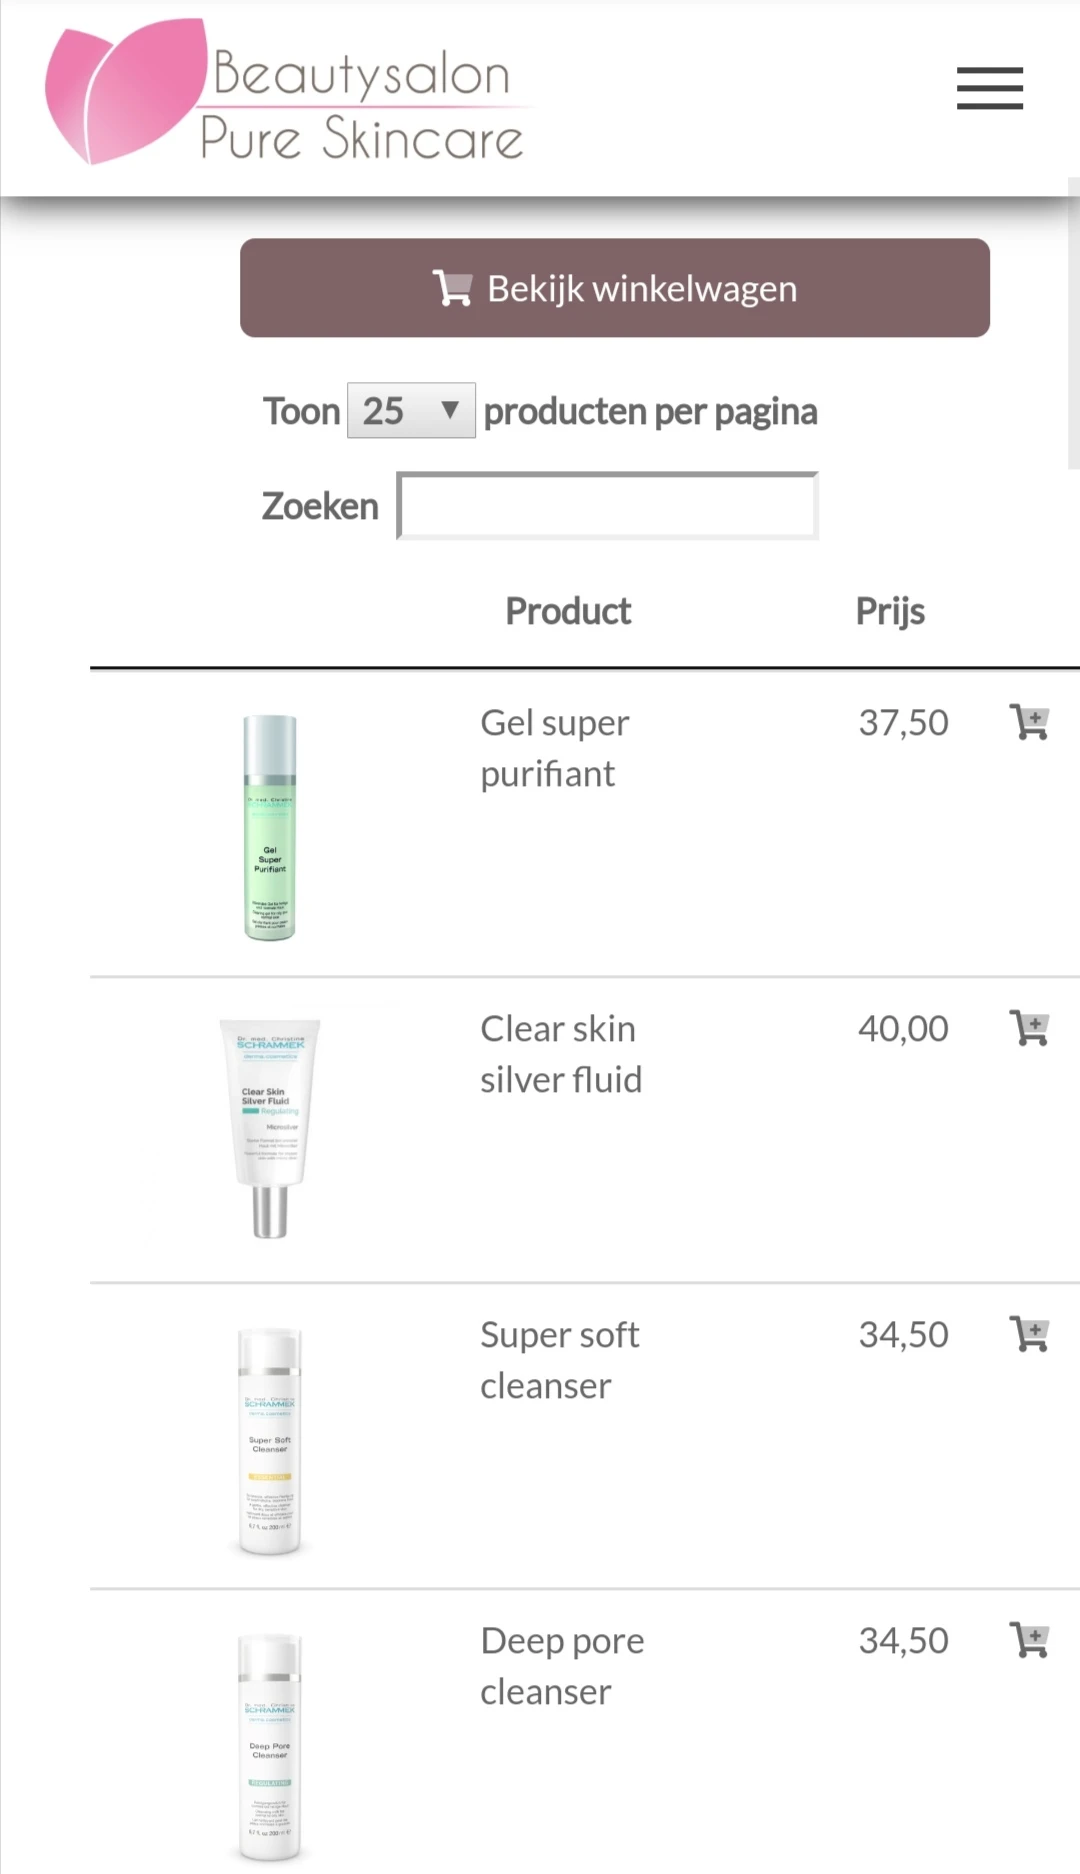
Task: Click the Zoeken search input field
Action: [x=608, y=506]
